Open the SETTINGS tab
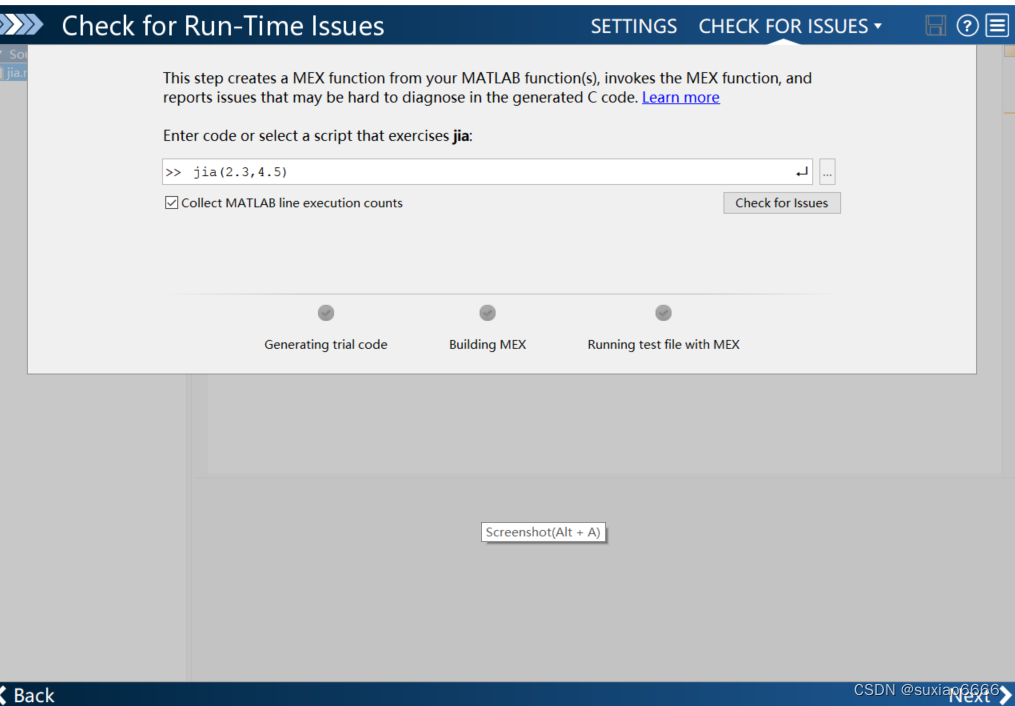 click(x=634, y=26)
